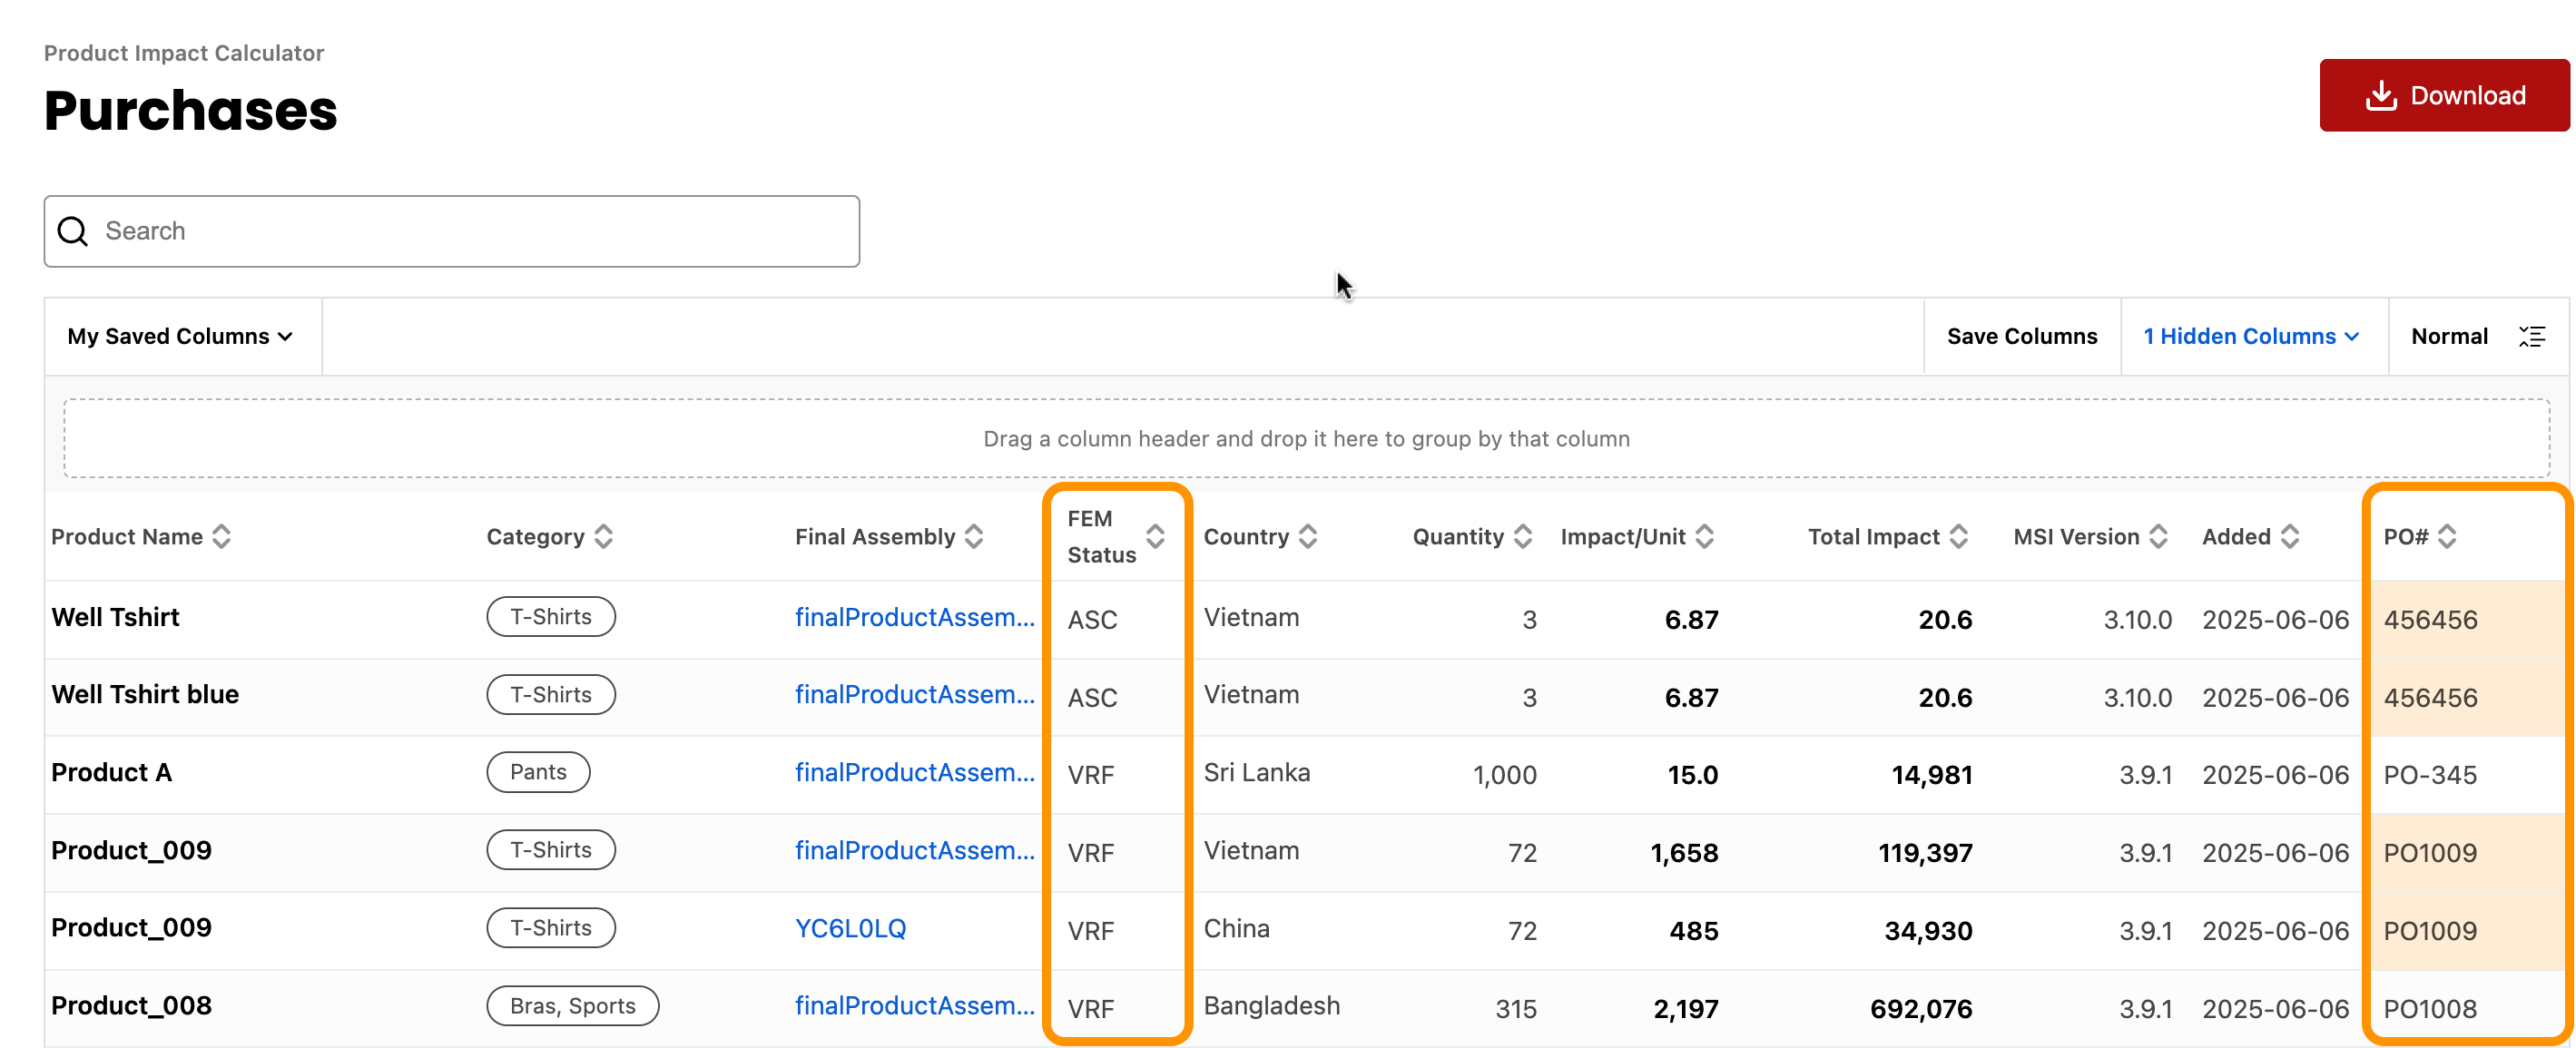Open finalProductAssem link for Product_008
Screen dimensions: 2576x1048
[915, 1005]
